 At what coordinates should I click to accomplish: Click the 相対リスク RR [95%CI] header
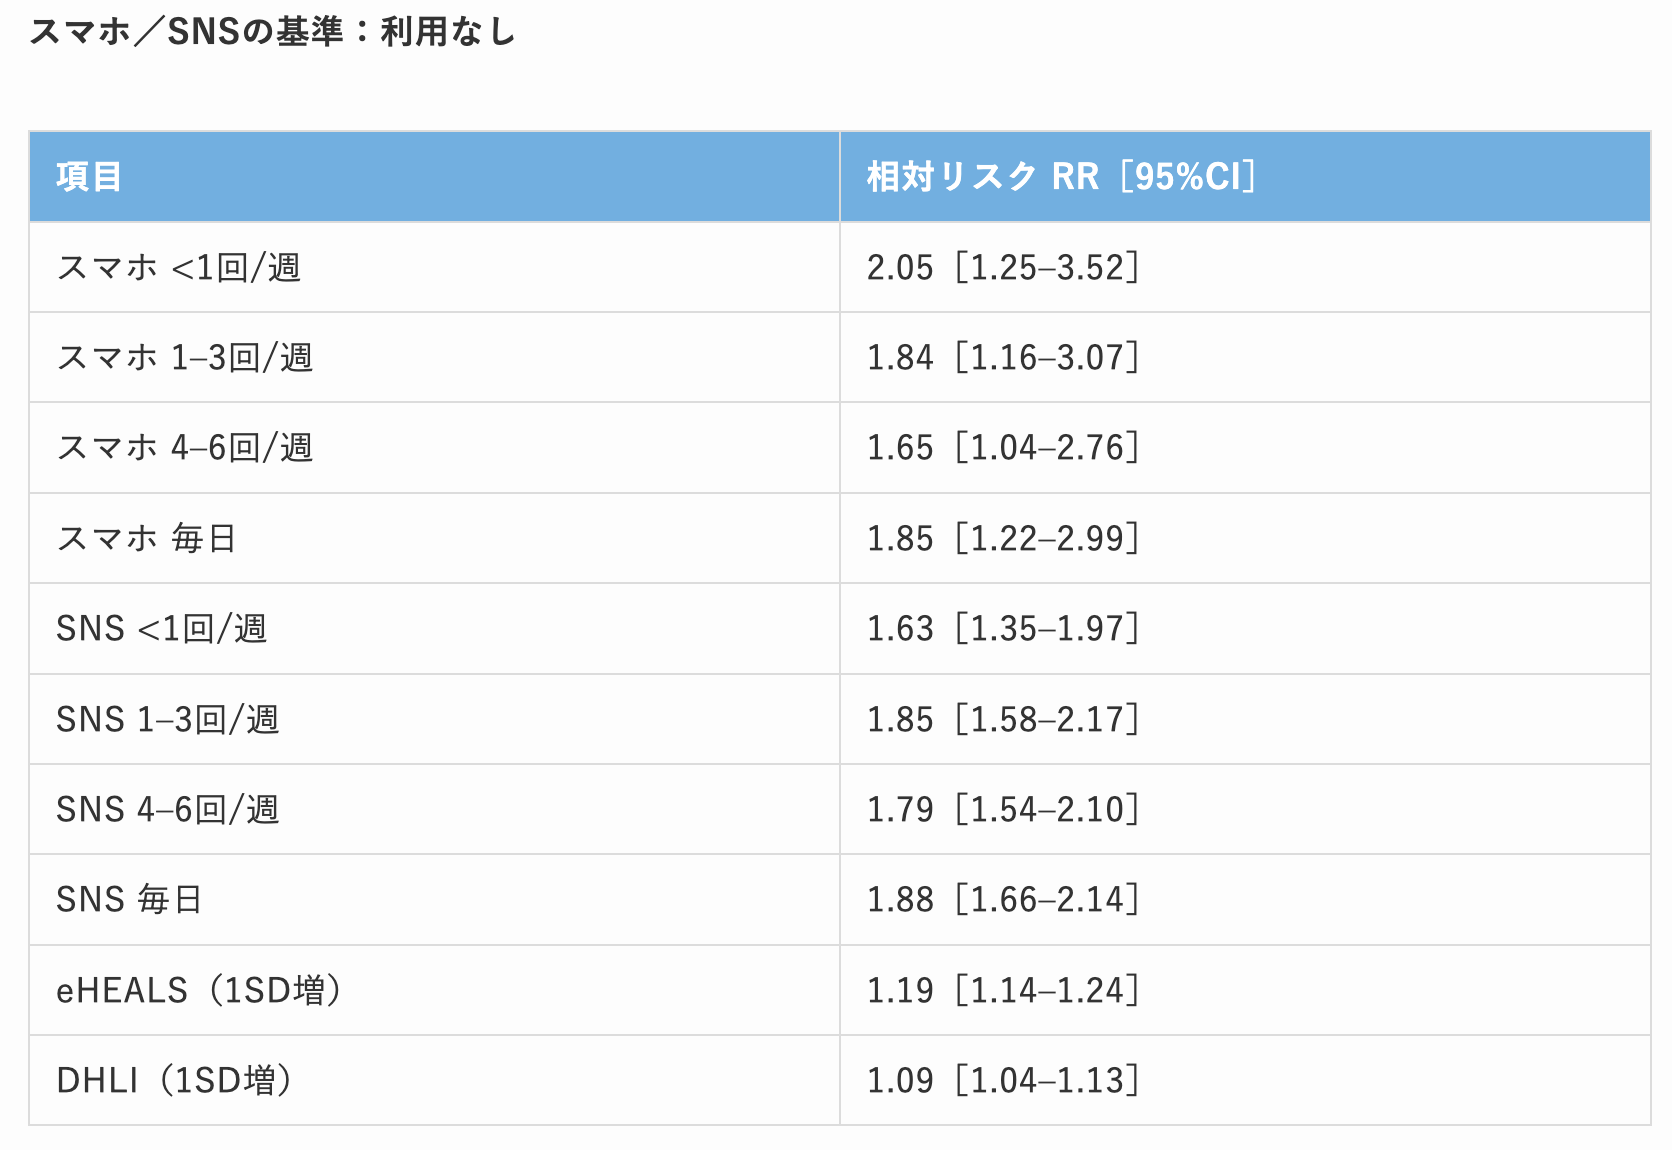[x=1060, y=177]
